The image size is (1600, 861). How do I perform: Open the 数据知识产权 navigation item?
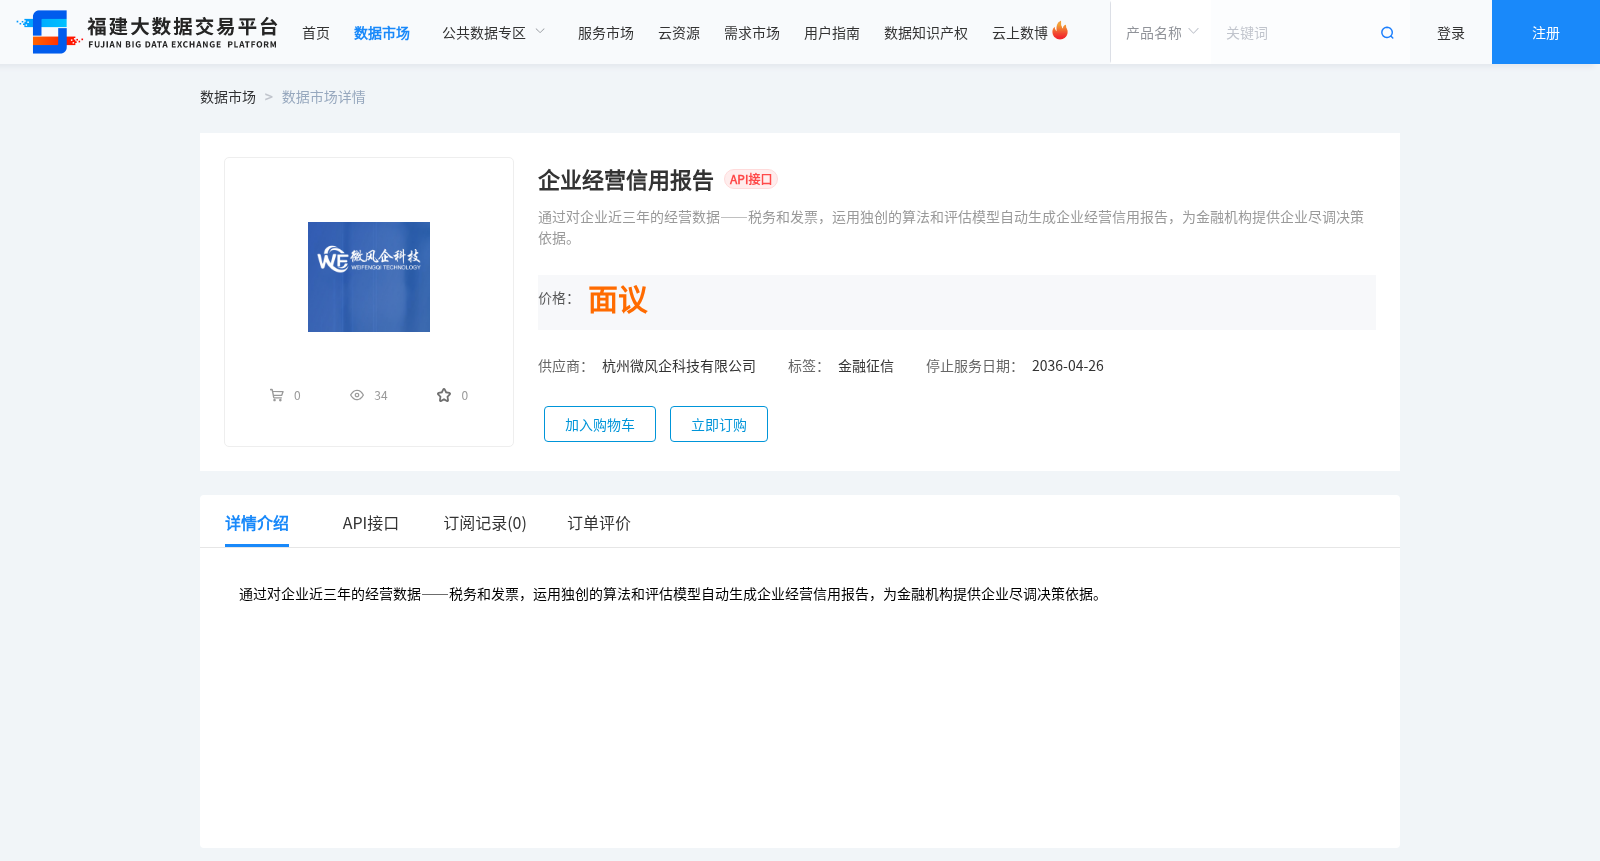pos(926,33)
